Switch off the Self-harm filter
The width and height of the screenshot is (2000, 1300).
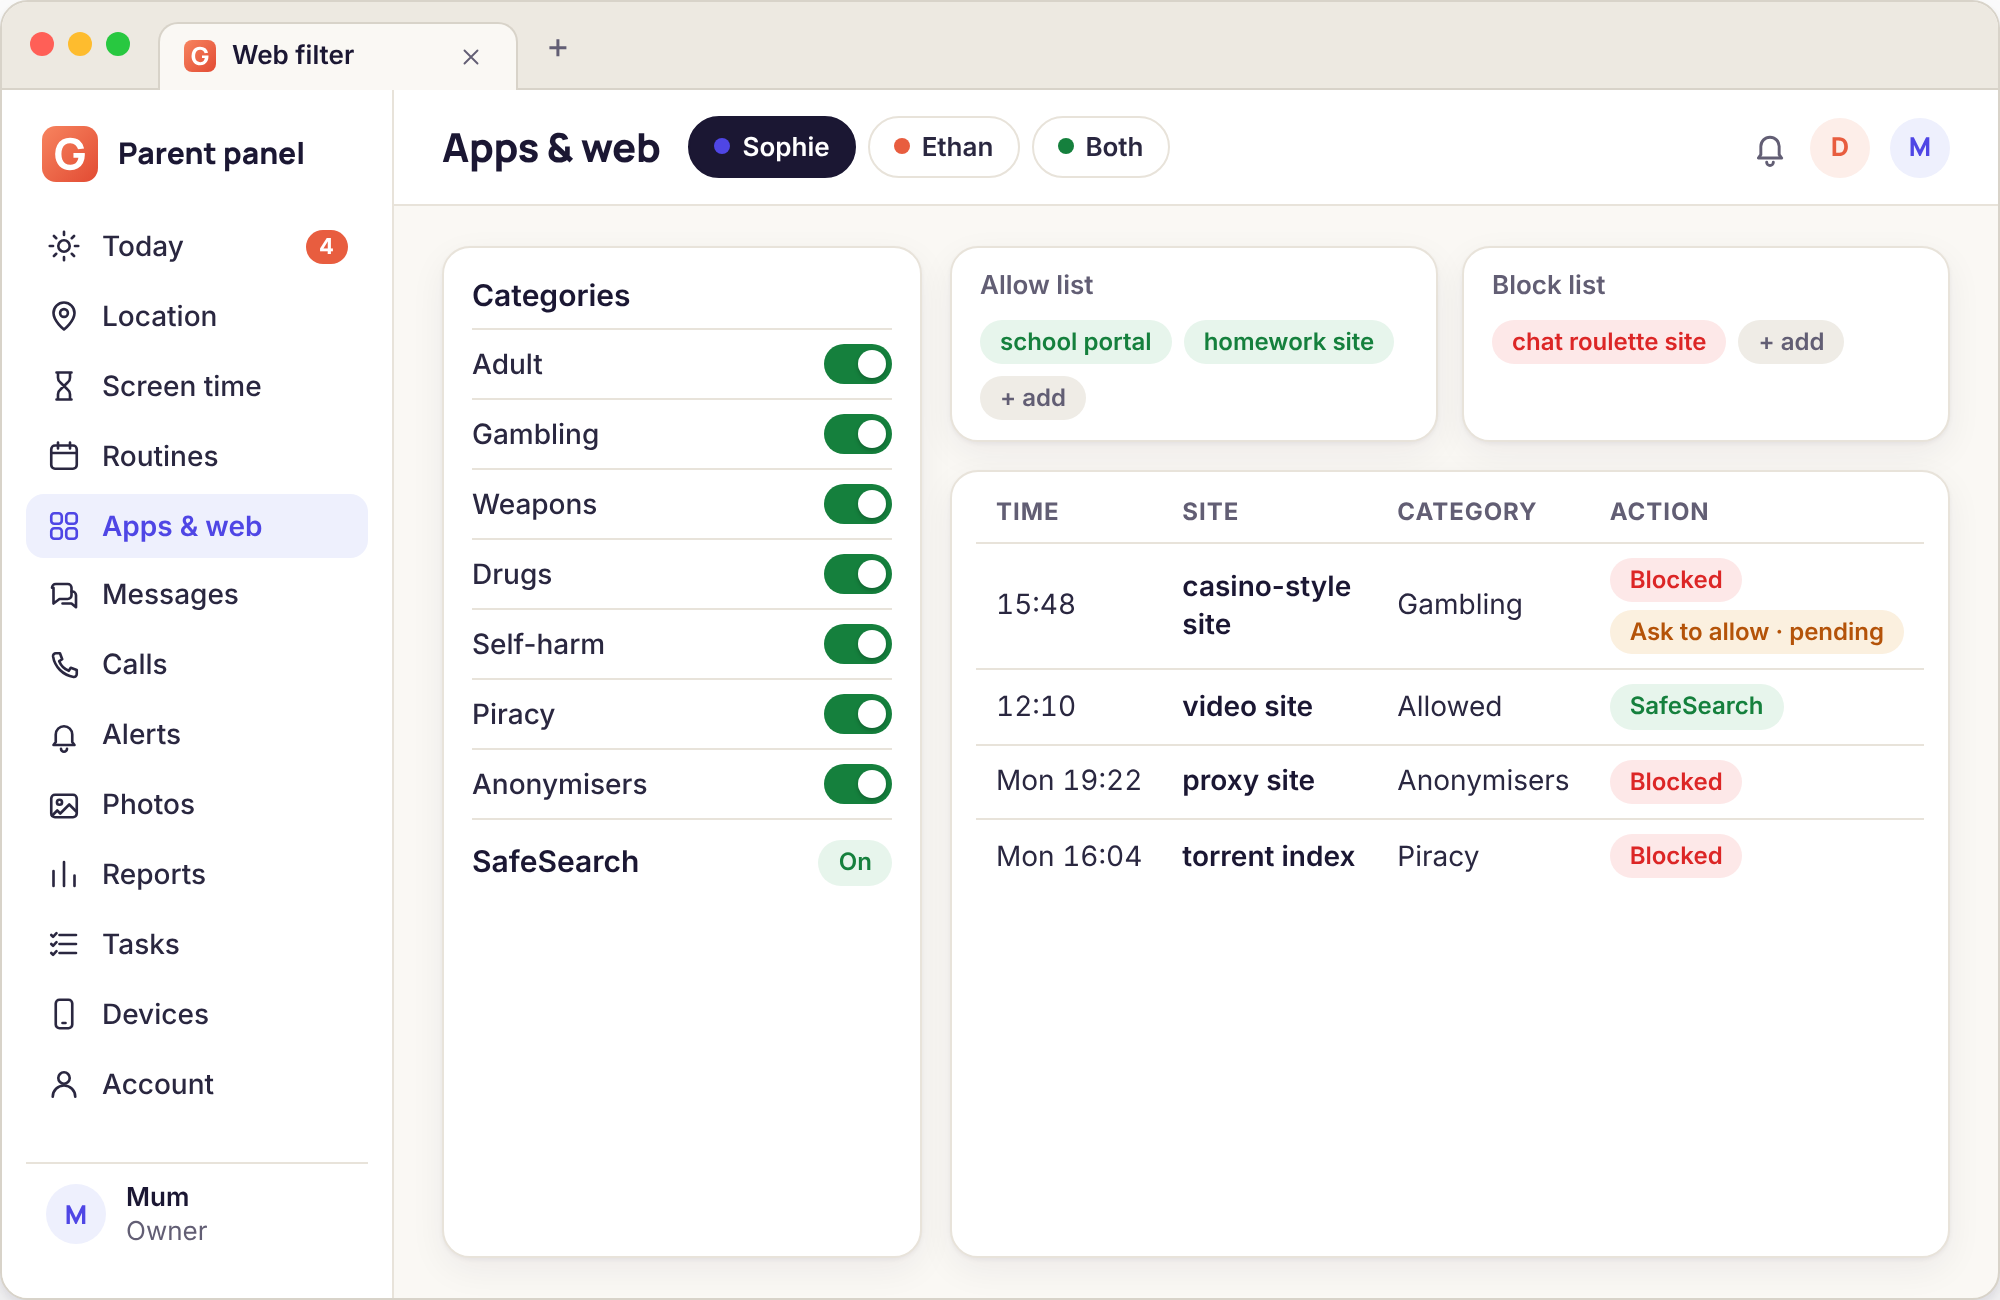(858, 644)
